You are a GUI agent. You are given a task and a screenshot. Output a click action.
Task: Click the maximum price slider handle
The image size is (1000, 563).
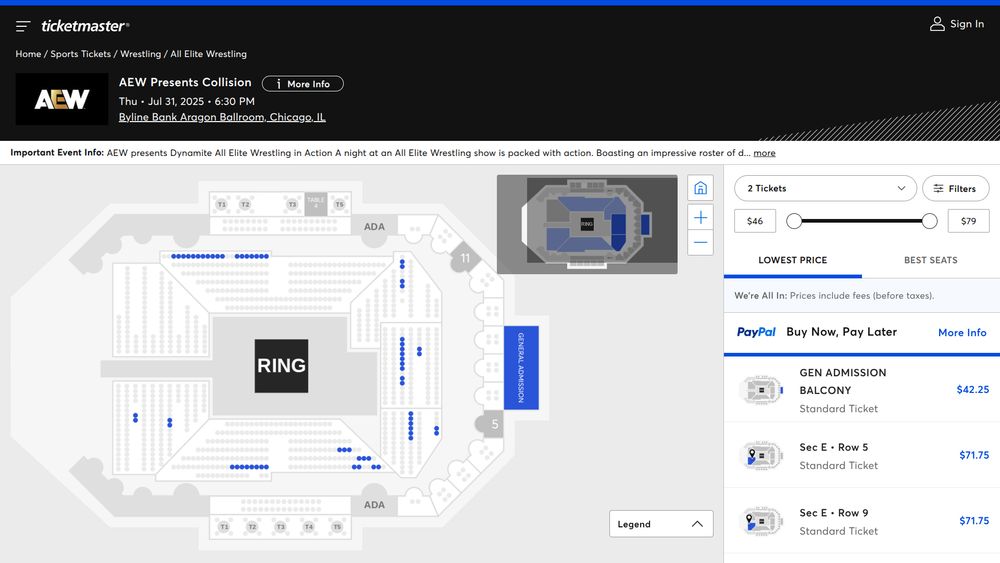click(x=929, y=221)
